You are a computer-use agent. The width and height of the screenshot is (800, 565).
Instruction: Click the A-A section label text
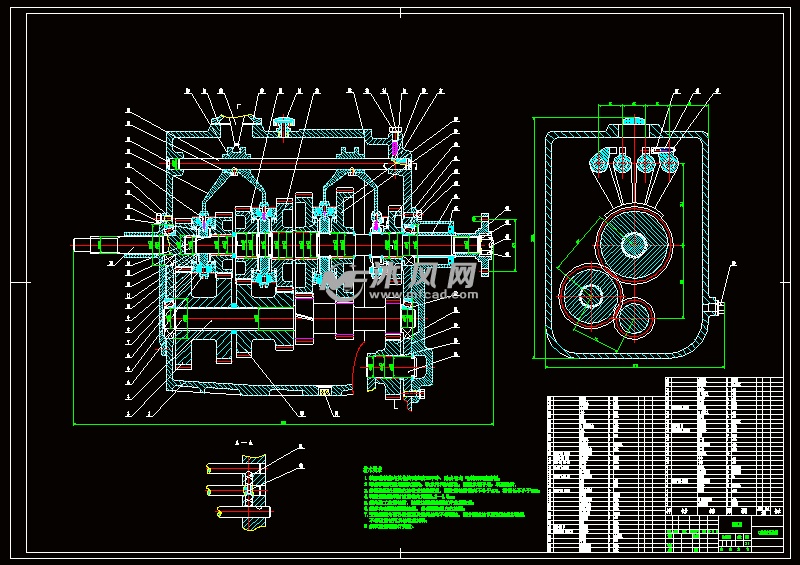(243, 441)
